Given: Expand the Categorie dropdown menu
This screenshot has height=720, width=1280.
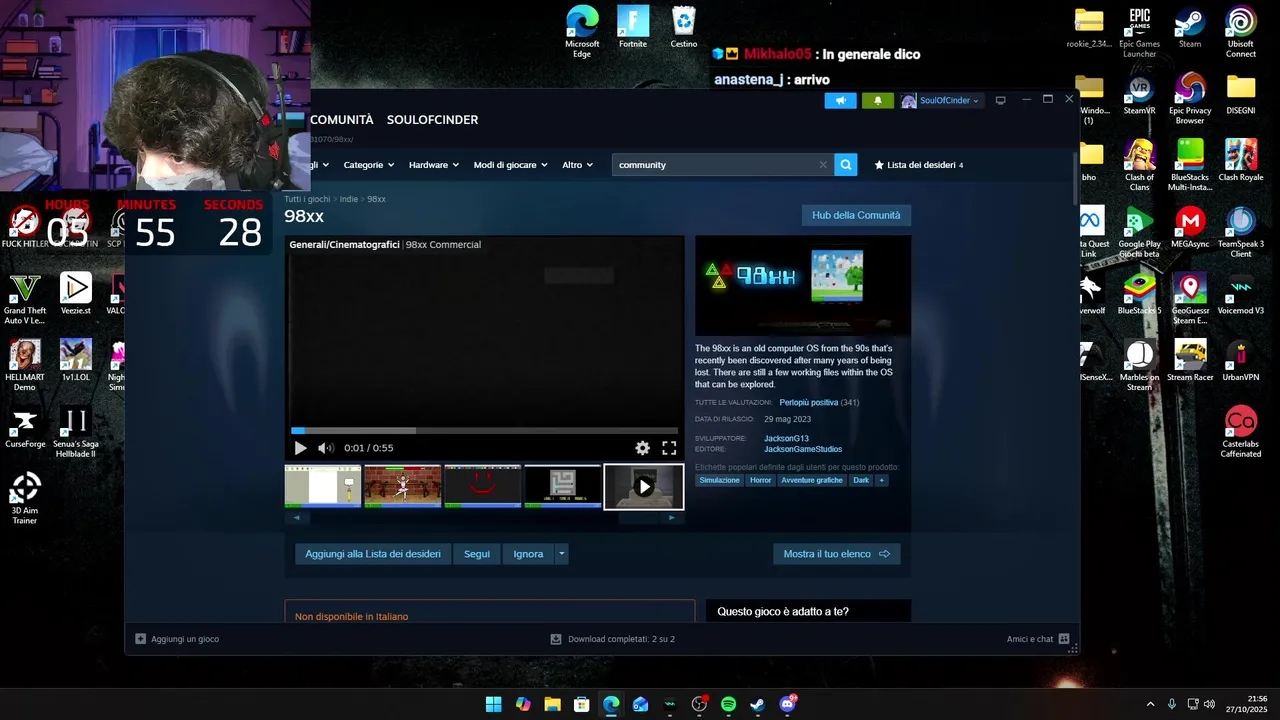Looking at the screenshot, I should (x=369, y=165).
